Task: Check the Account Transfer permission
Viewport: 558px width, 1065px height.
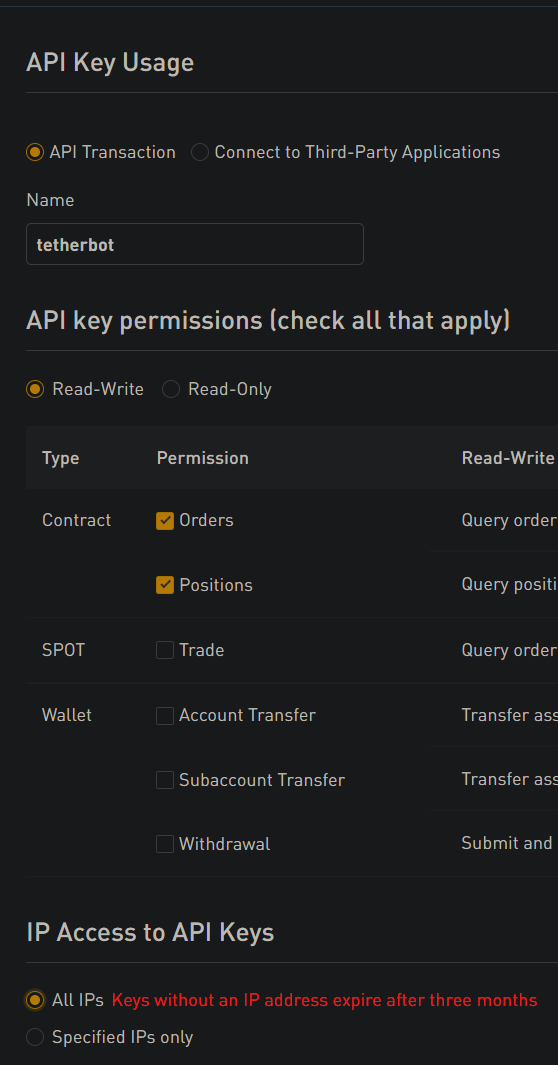Action: pyautogui.click(x=165, y=715)
